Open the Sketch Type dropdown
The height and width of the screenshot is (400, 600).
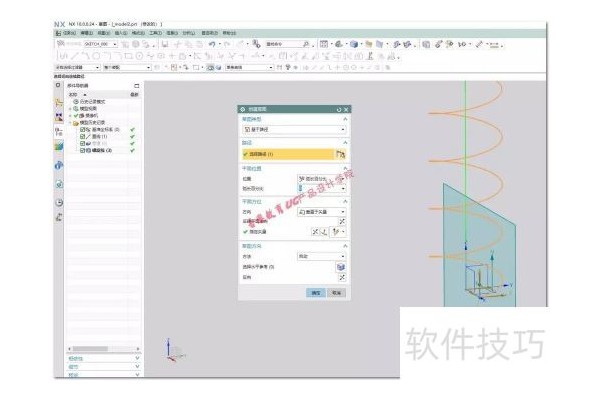pos(294,130)
